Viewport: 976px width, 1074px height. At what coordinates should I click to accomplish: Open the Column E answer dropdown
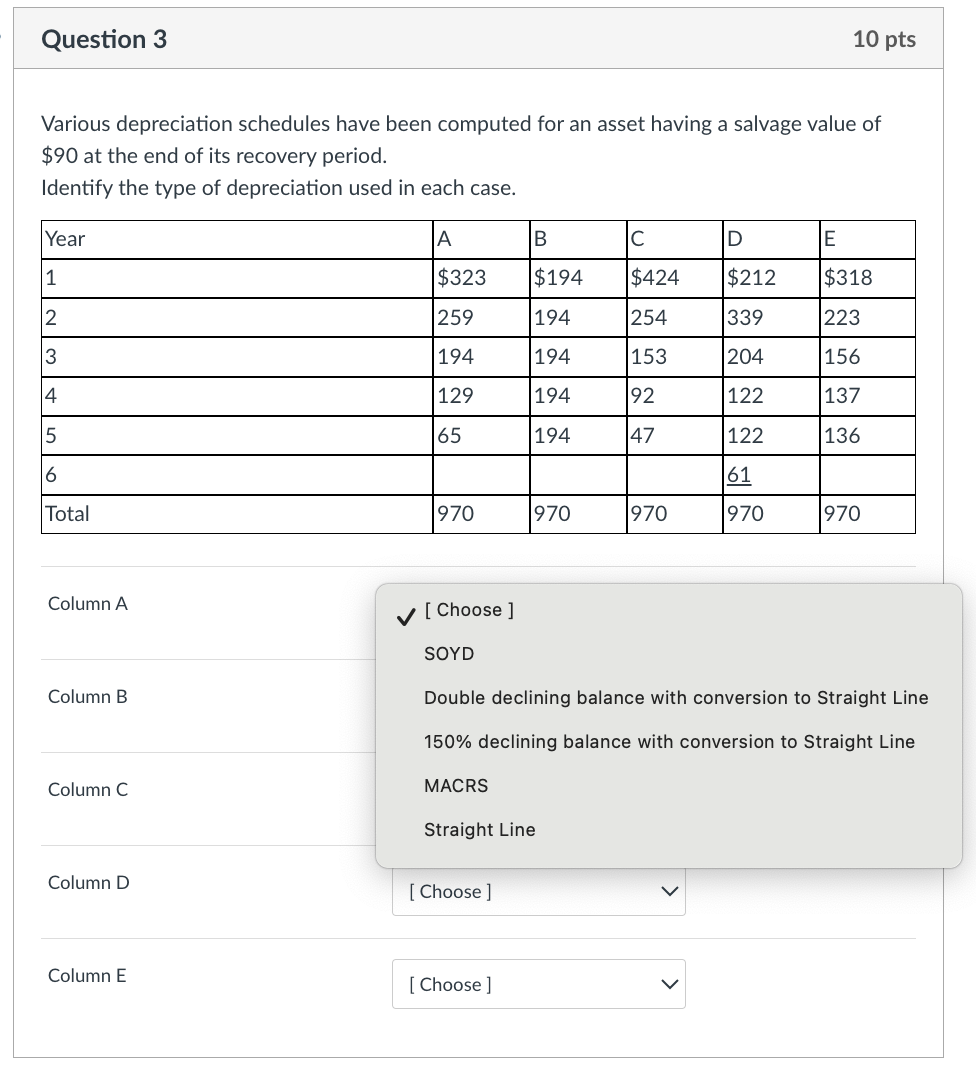[x=538, y=984]
